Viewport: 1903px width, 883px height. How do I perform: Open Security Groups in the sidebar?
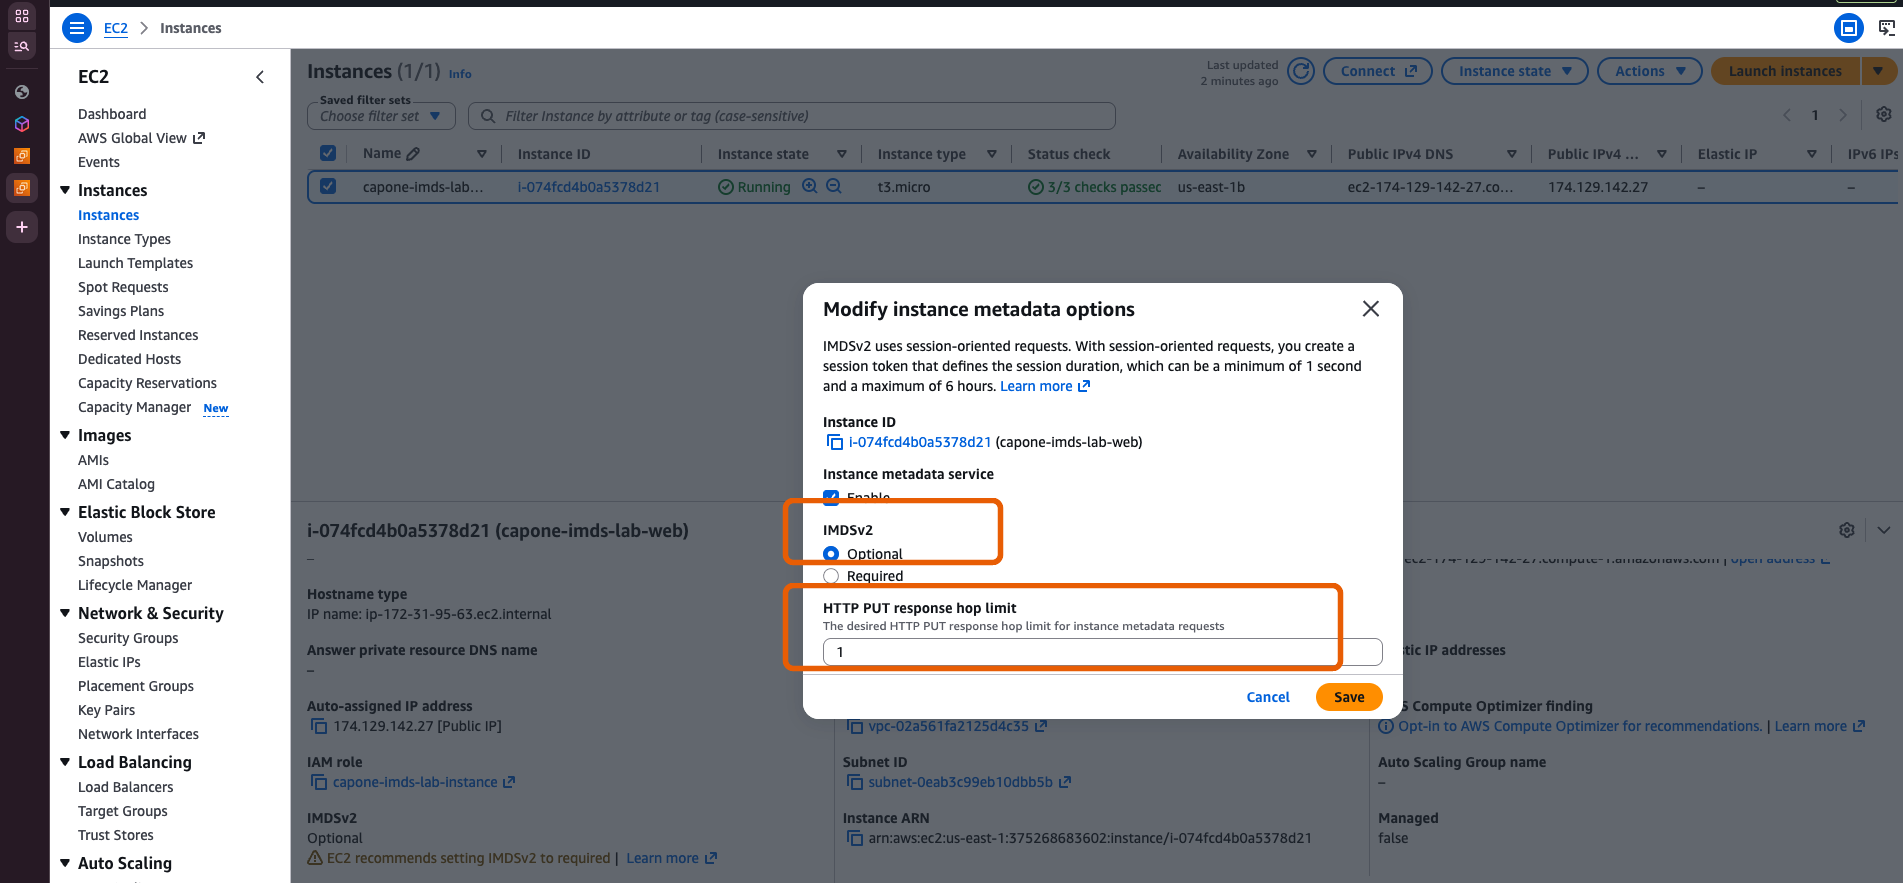pos(128,638)
